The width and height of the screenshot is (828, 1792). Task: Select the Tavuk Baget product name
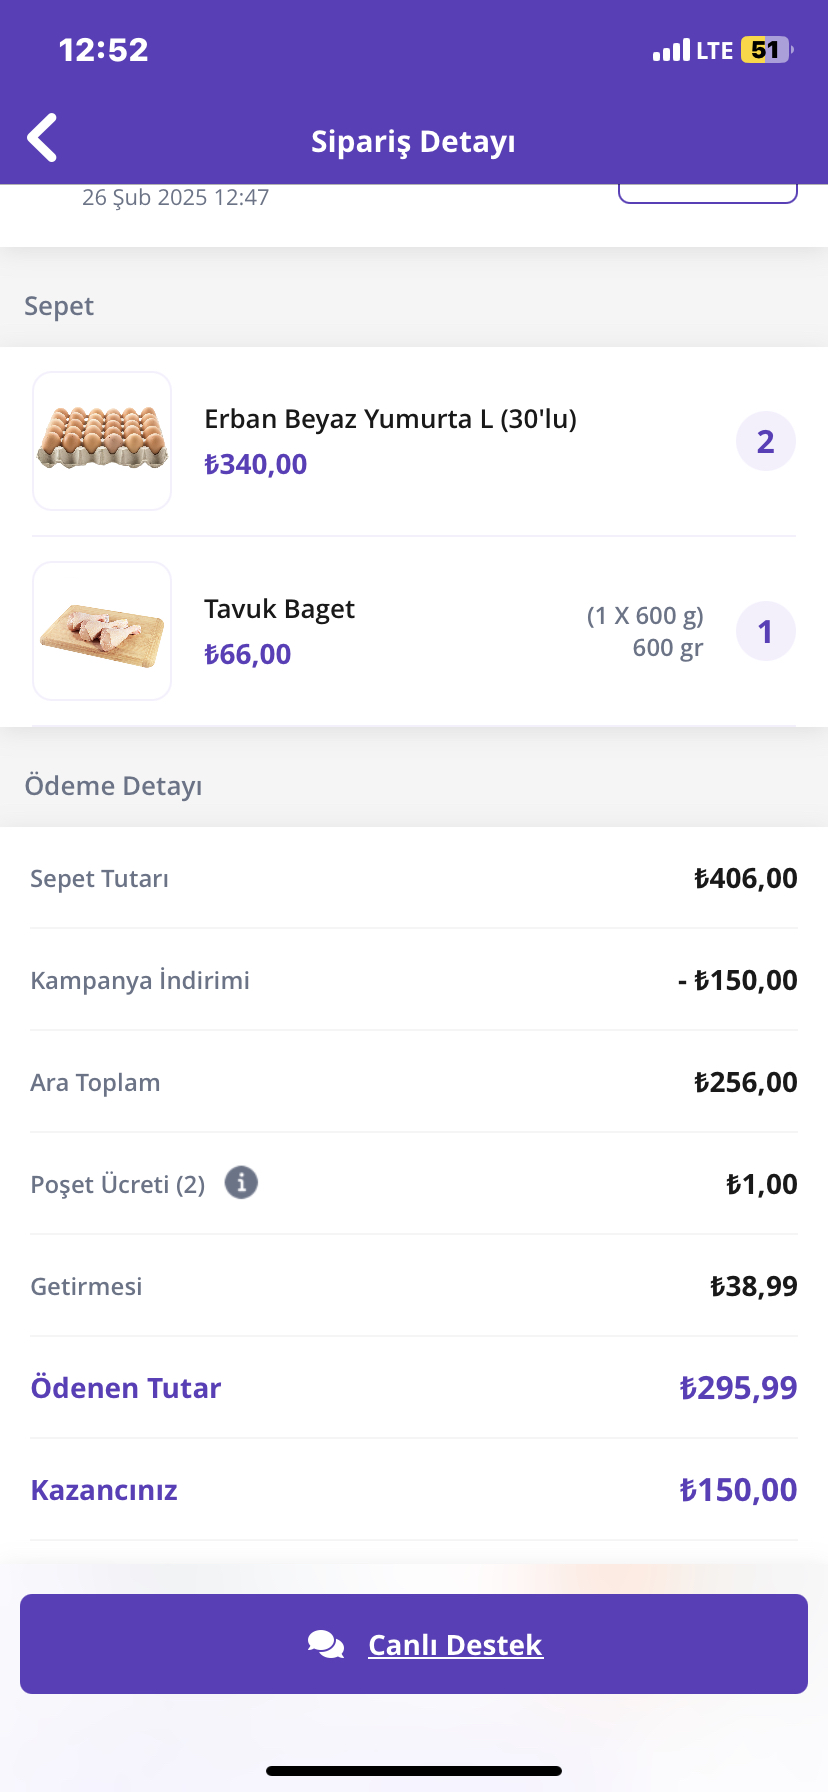click(x=280, y=609)
